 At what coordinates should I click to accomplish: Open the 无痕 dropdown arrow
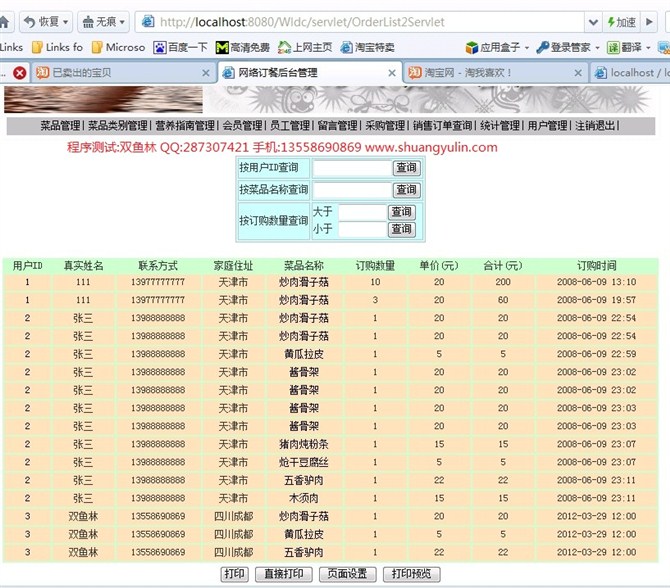click(x=122, y=22)
